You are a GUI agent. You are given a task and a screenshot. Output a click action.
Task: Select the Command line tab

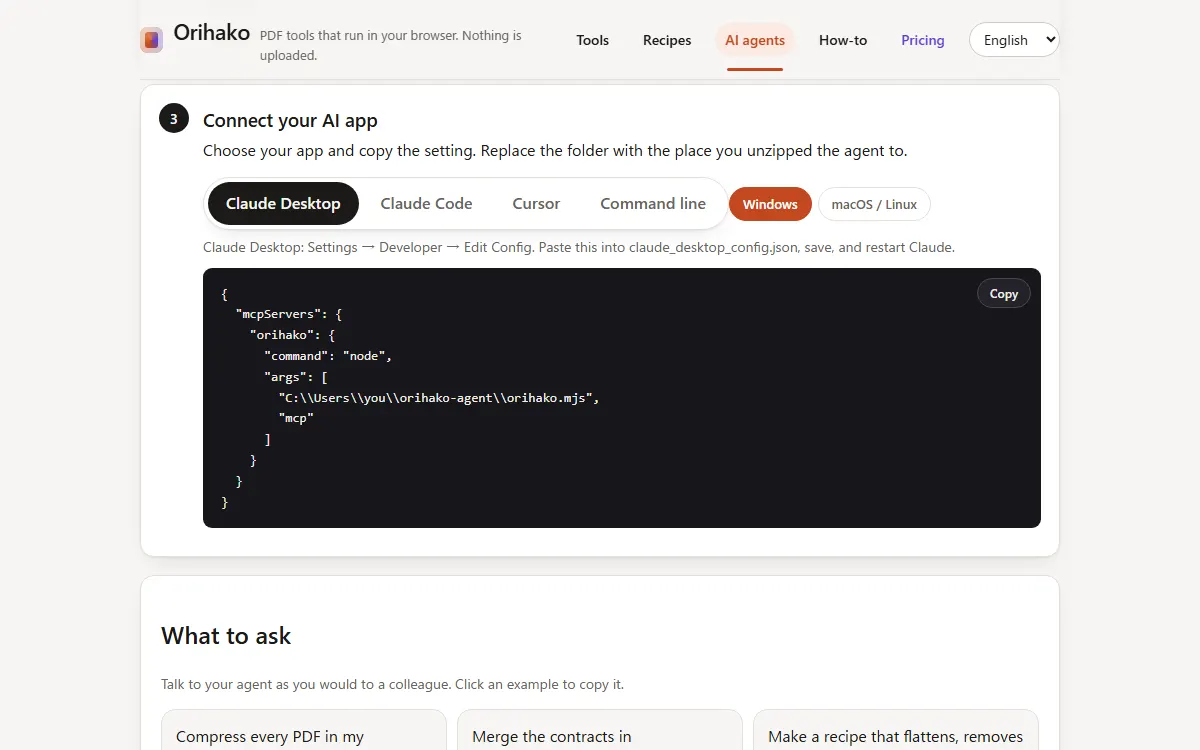pyautogui.click(x=653, y=203)
